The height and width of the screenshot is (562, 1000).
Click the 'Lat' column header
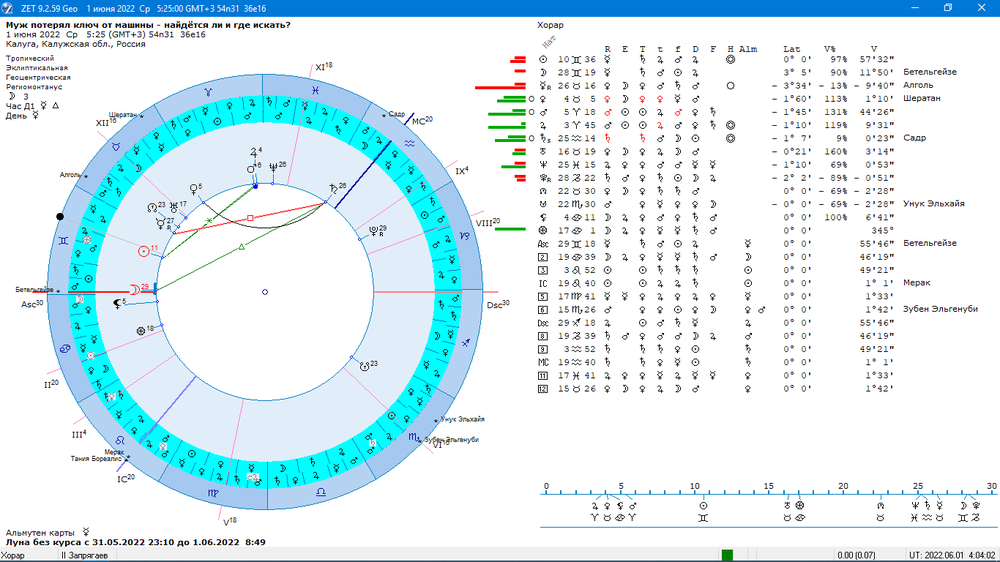(791, 49)
